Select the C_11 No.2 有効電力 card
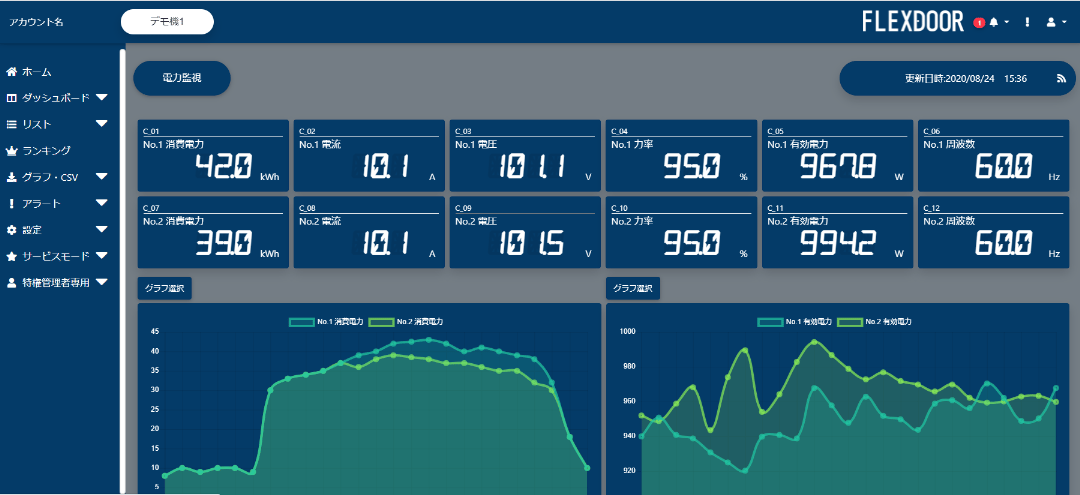The image size is (1080, 495). pyautogui.click(x=837, y=232)
